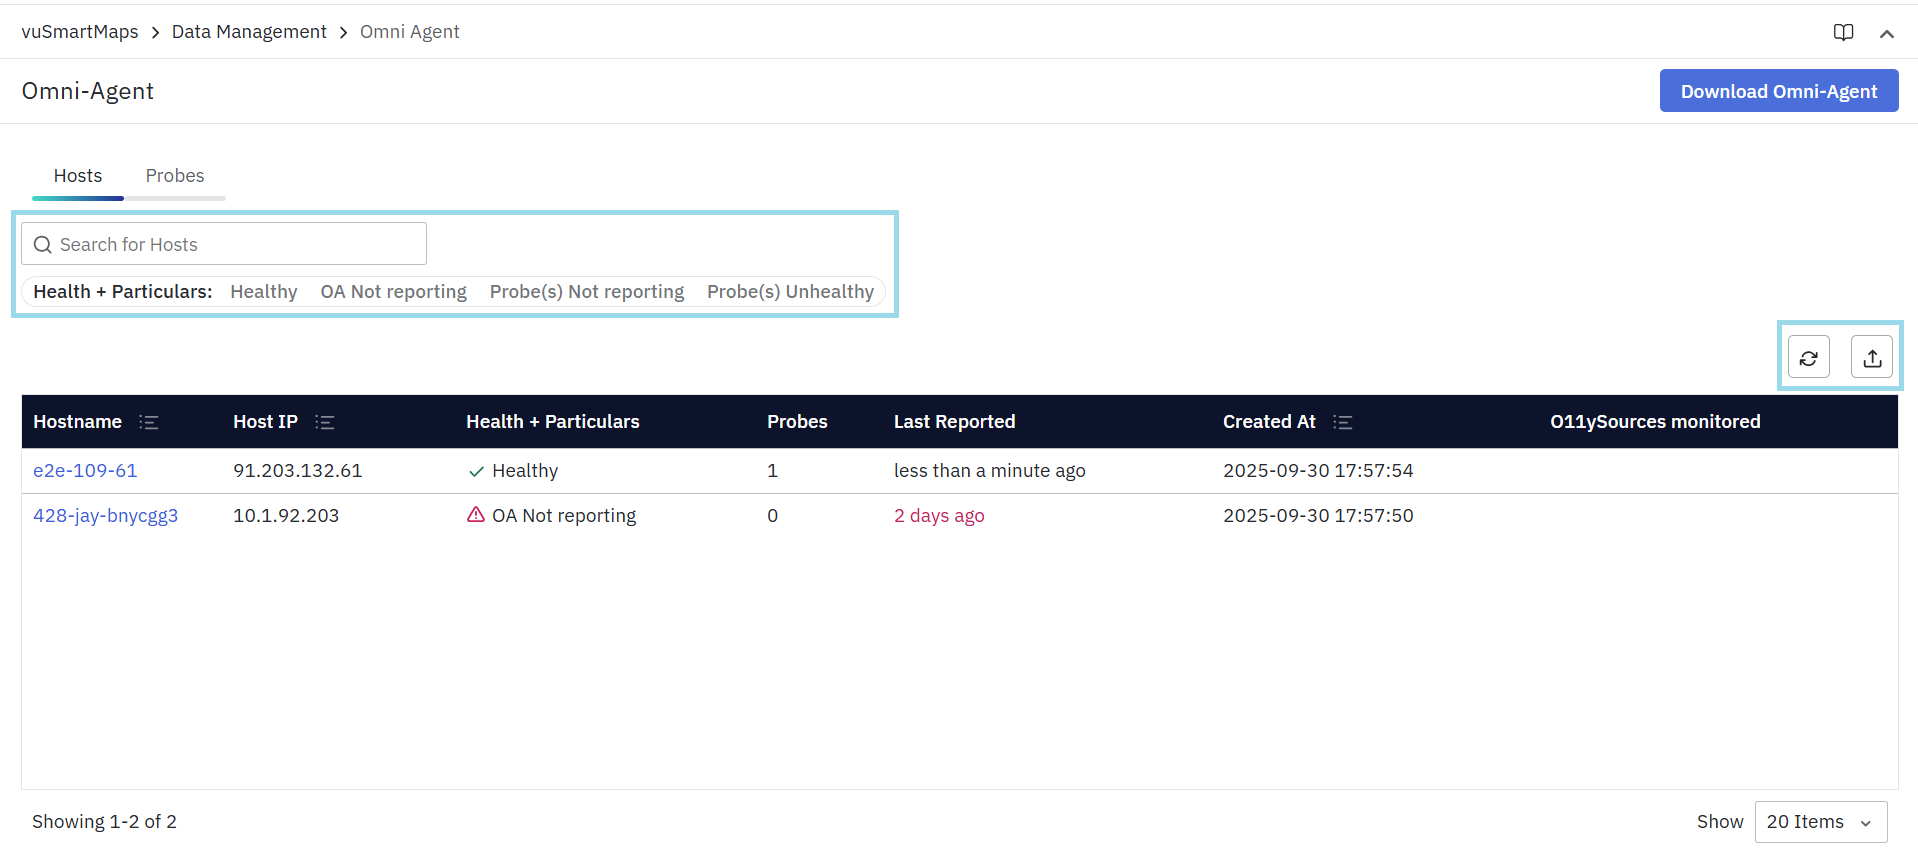The height and width of the screenshot is (861, 1918).
Task: Open host 428-jay-bnycgg3 link
Action: [x=105, y=516]
